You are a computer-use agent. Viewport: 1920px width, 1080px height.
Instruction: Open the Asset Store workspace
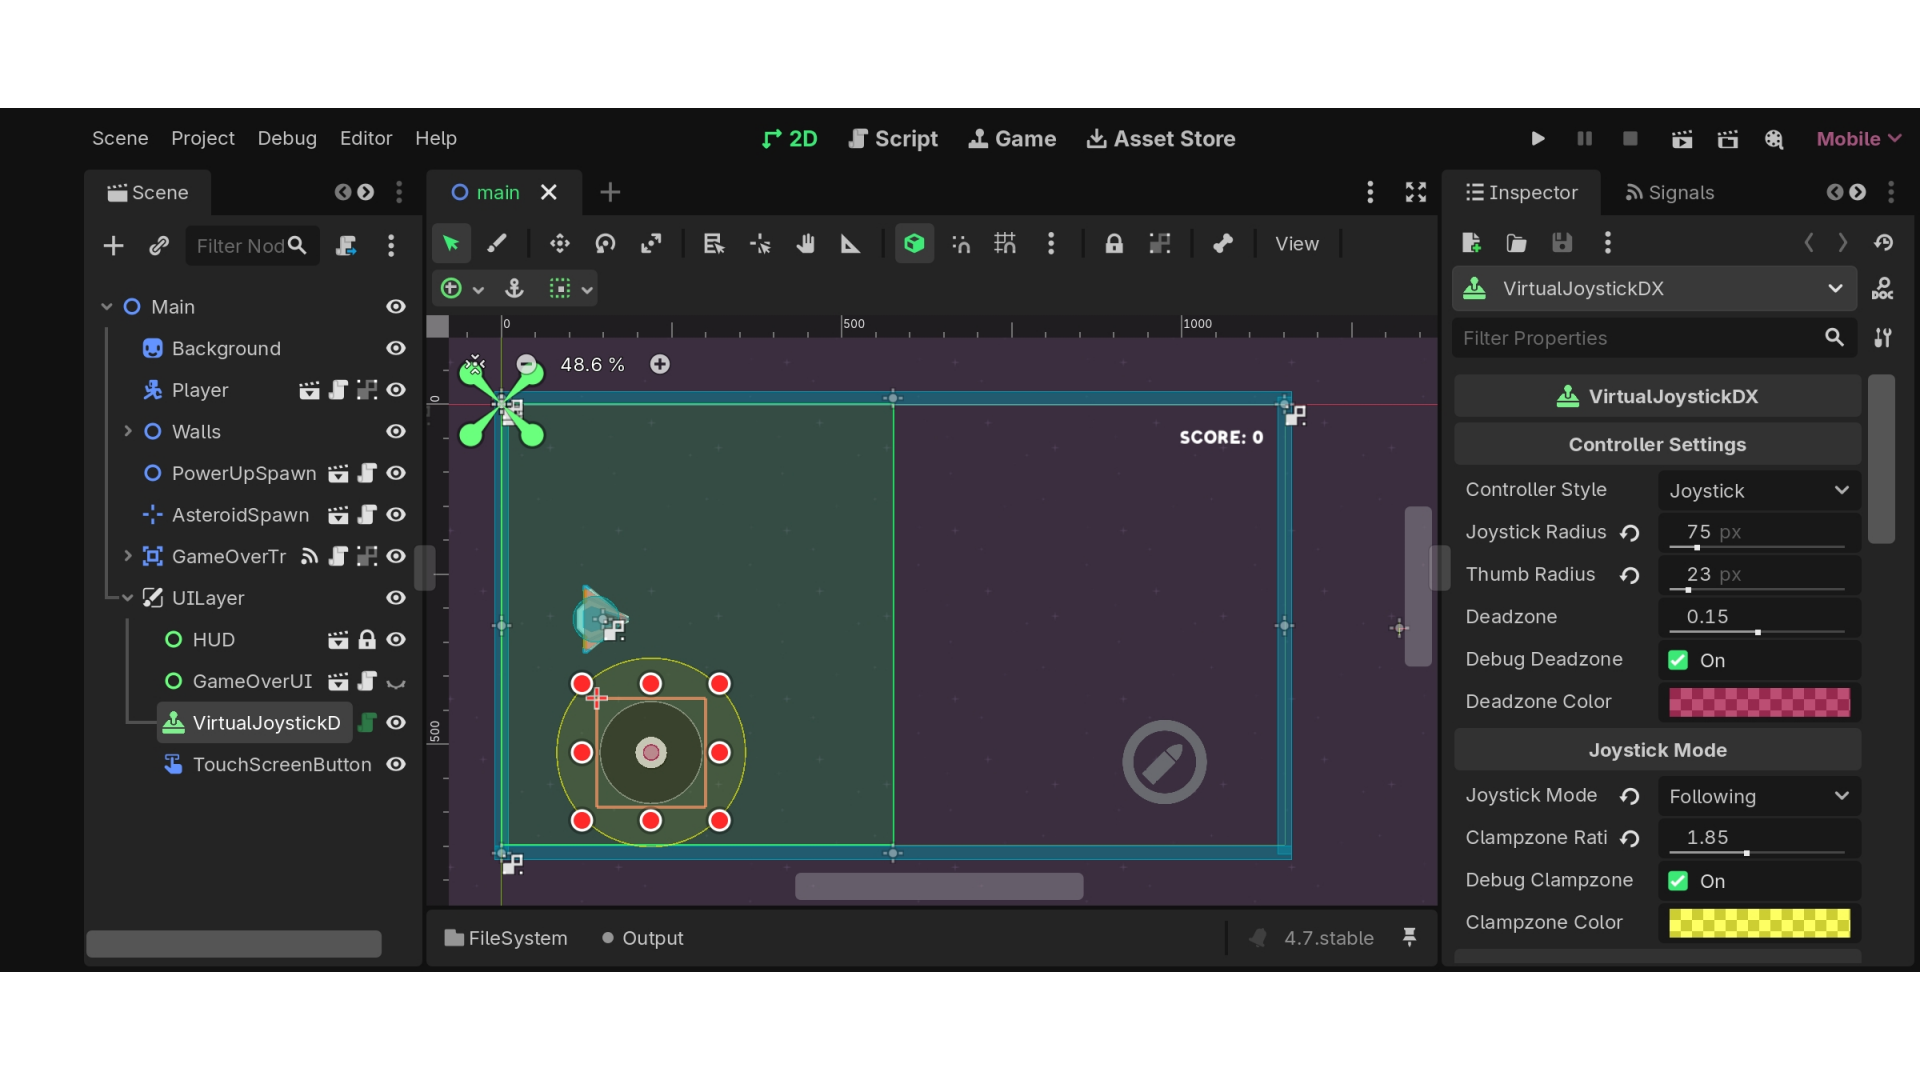(1161, 139)
